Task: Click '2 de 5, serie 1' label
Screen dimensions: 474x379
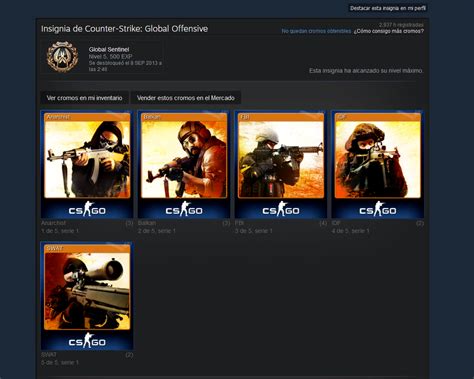Action: [157, 231]
